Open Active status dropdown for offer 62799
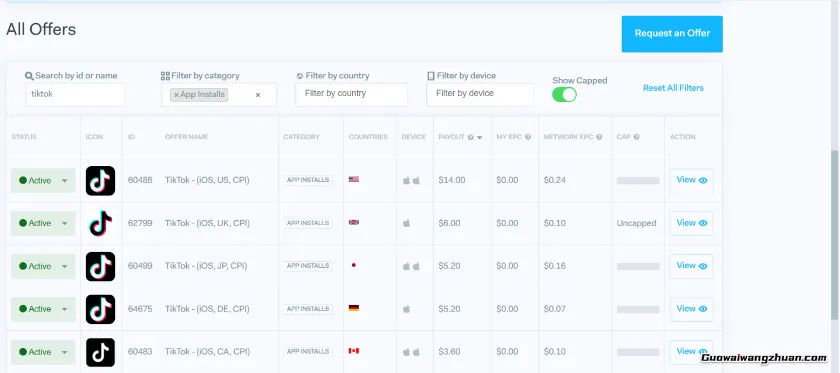The image size is (840, 373). coord(43,223)
